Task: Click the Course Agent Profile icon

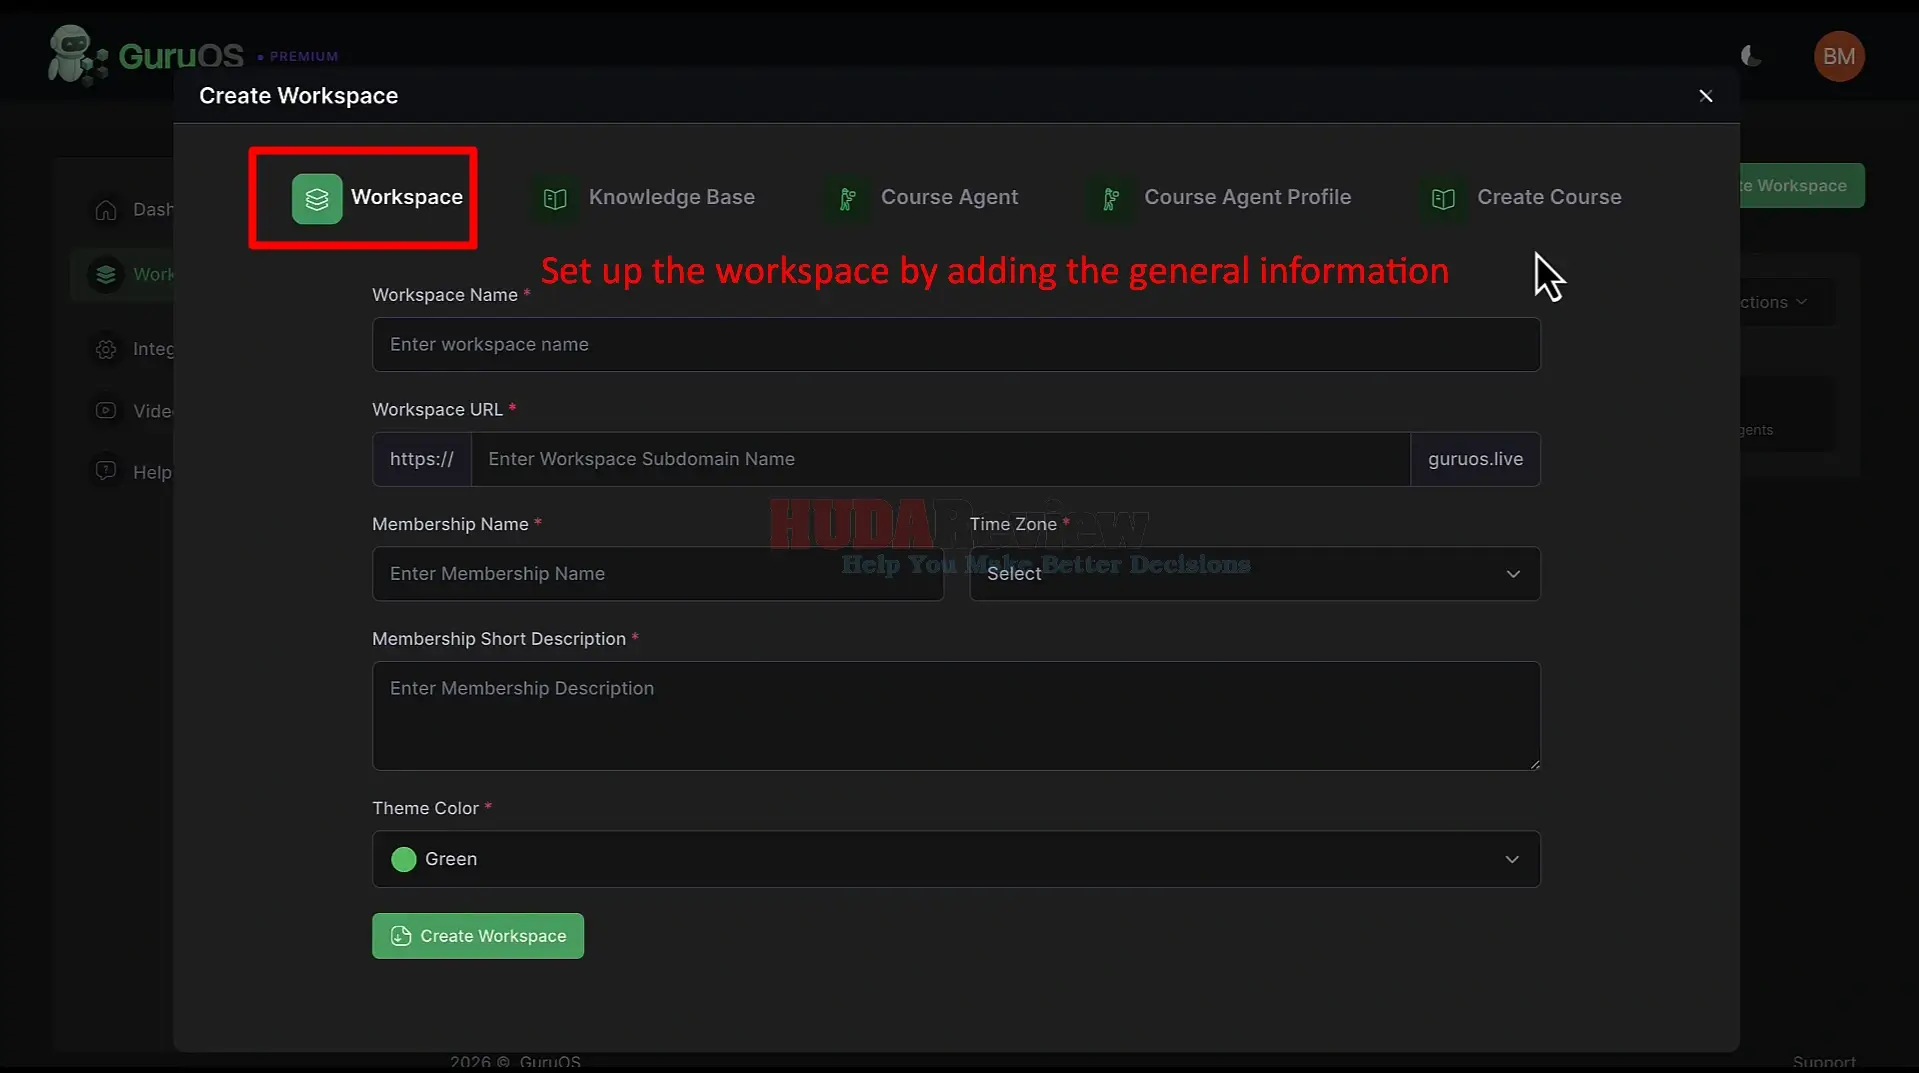Action: tap(1110, 198)
